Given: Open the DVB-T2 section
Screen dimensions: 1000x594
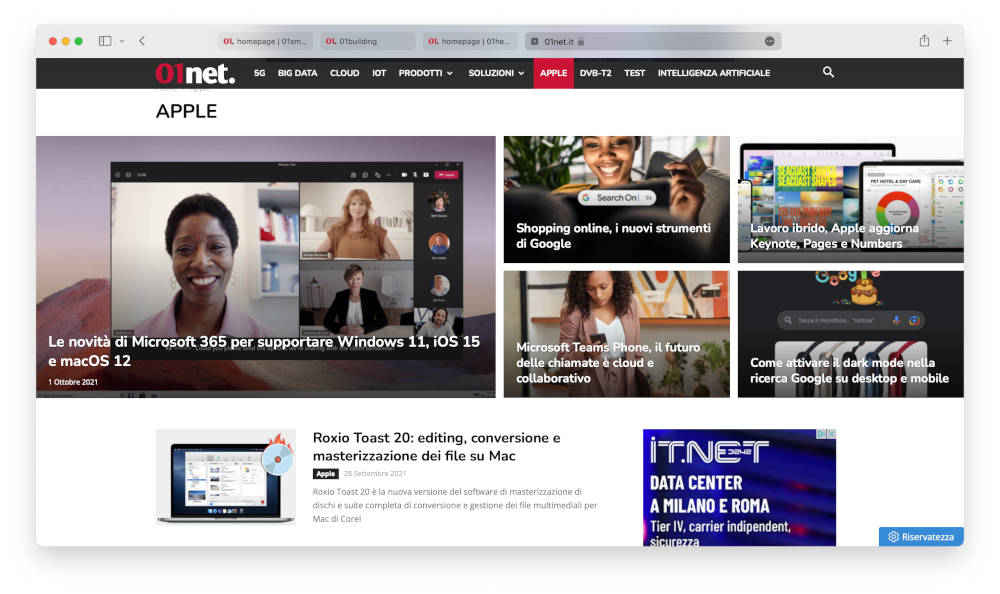Looking at the screenshot, I should point(595,73).
